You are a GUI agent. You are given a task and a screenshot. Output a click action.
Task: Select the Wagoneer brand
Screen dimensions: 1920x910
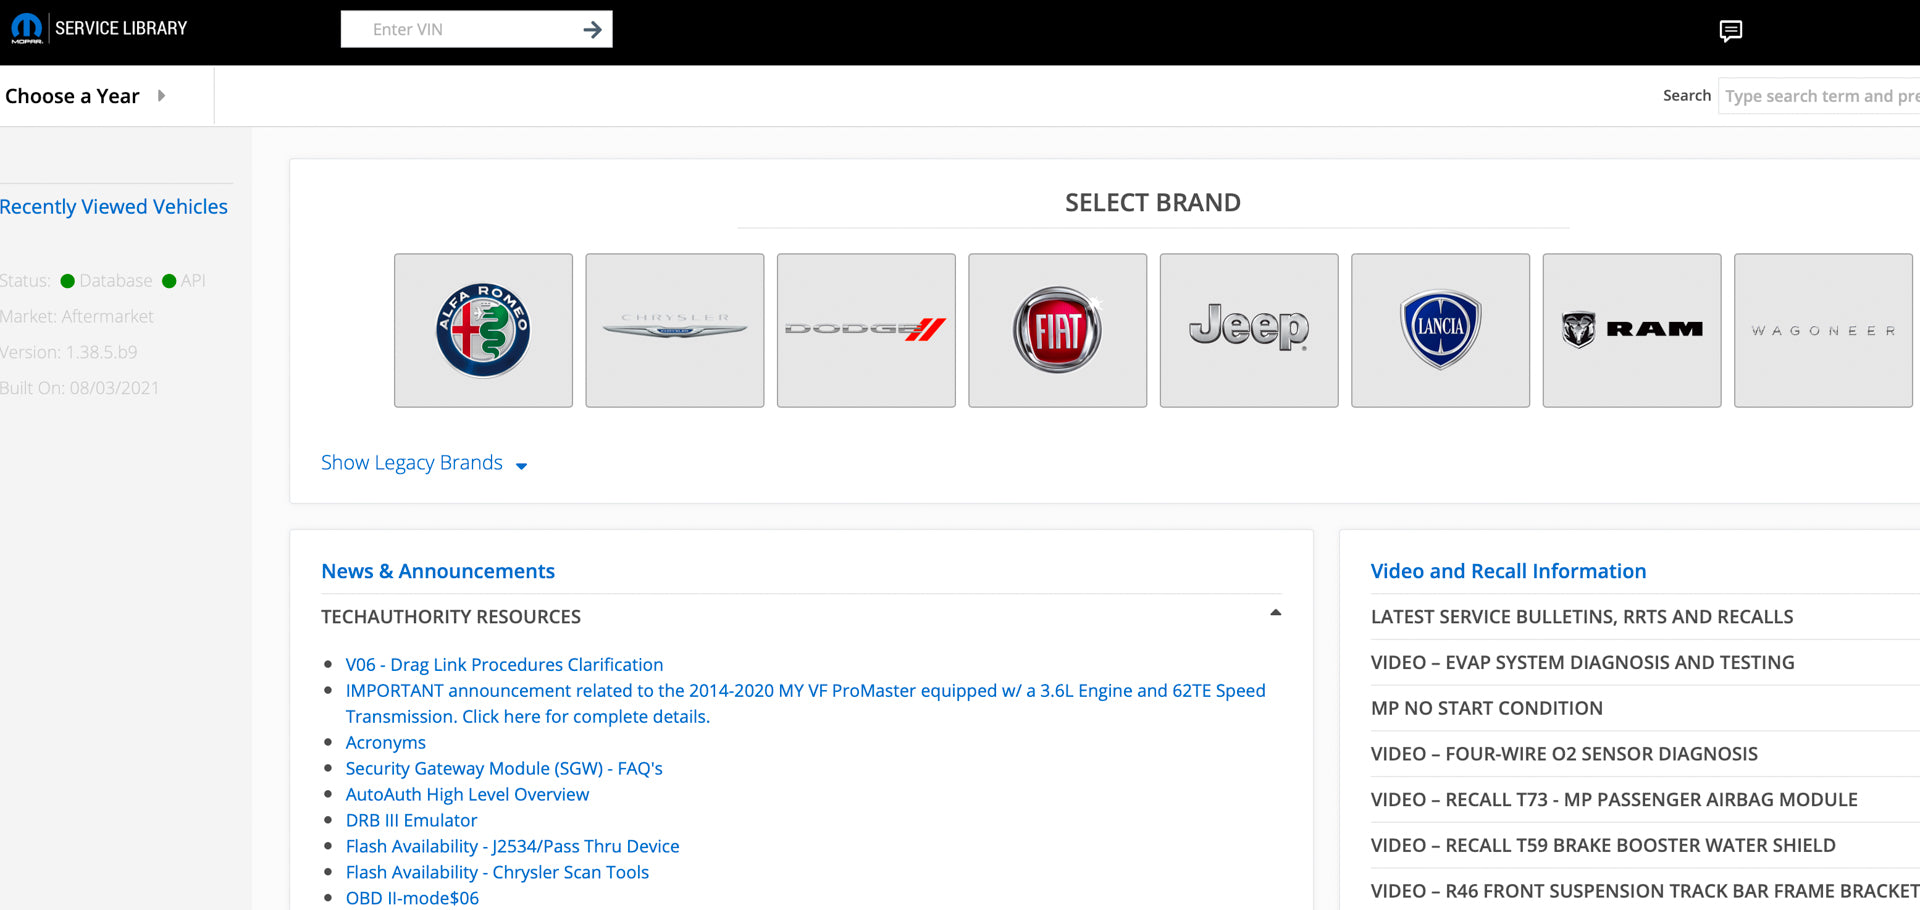[1822, 330]
